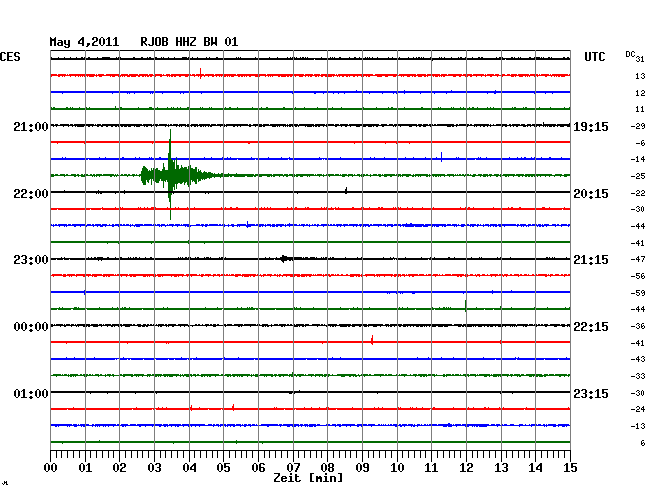The height and width of the screenshot is (494, 650).
Task: Click minute label "14" on the bottom axis
Action: point(535,468)
